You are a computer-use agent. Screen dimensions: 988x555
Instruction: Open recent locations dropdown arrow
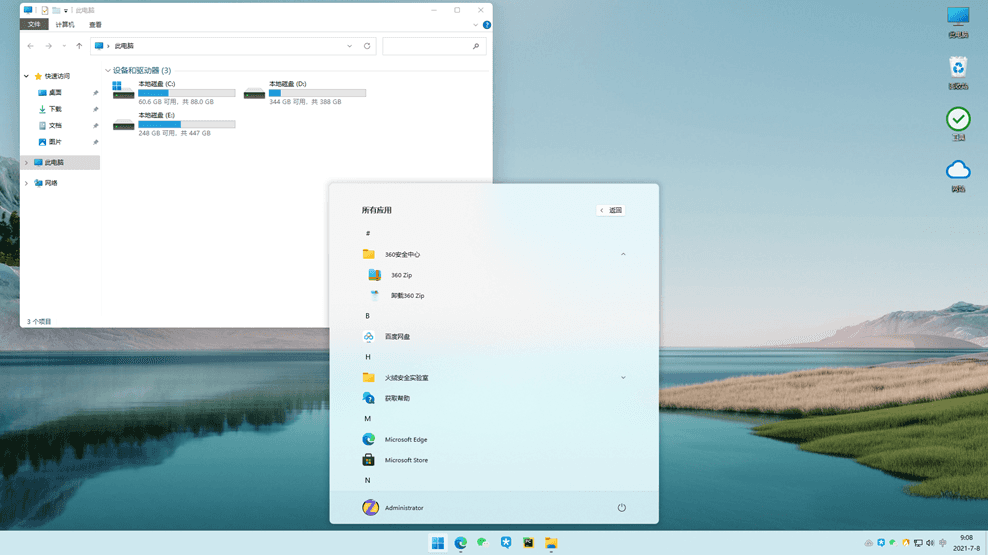[64, 46]
